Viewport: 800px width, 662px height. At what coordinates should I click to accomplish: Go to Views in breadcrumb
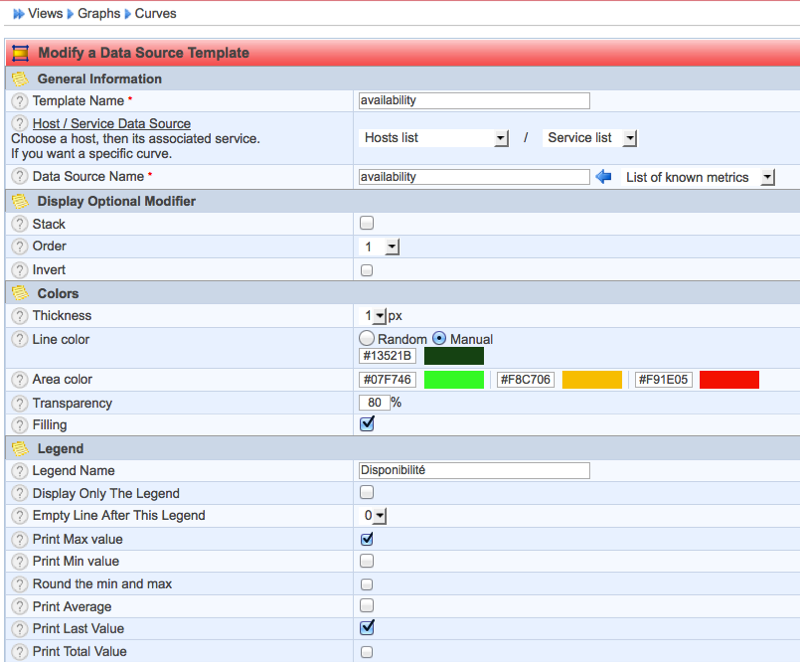(45, 14)
